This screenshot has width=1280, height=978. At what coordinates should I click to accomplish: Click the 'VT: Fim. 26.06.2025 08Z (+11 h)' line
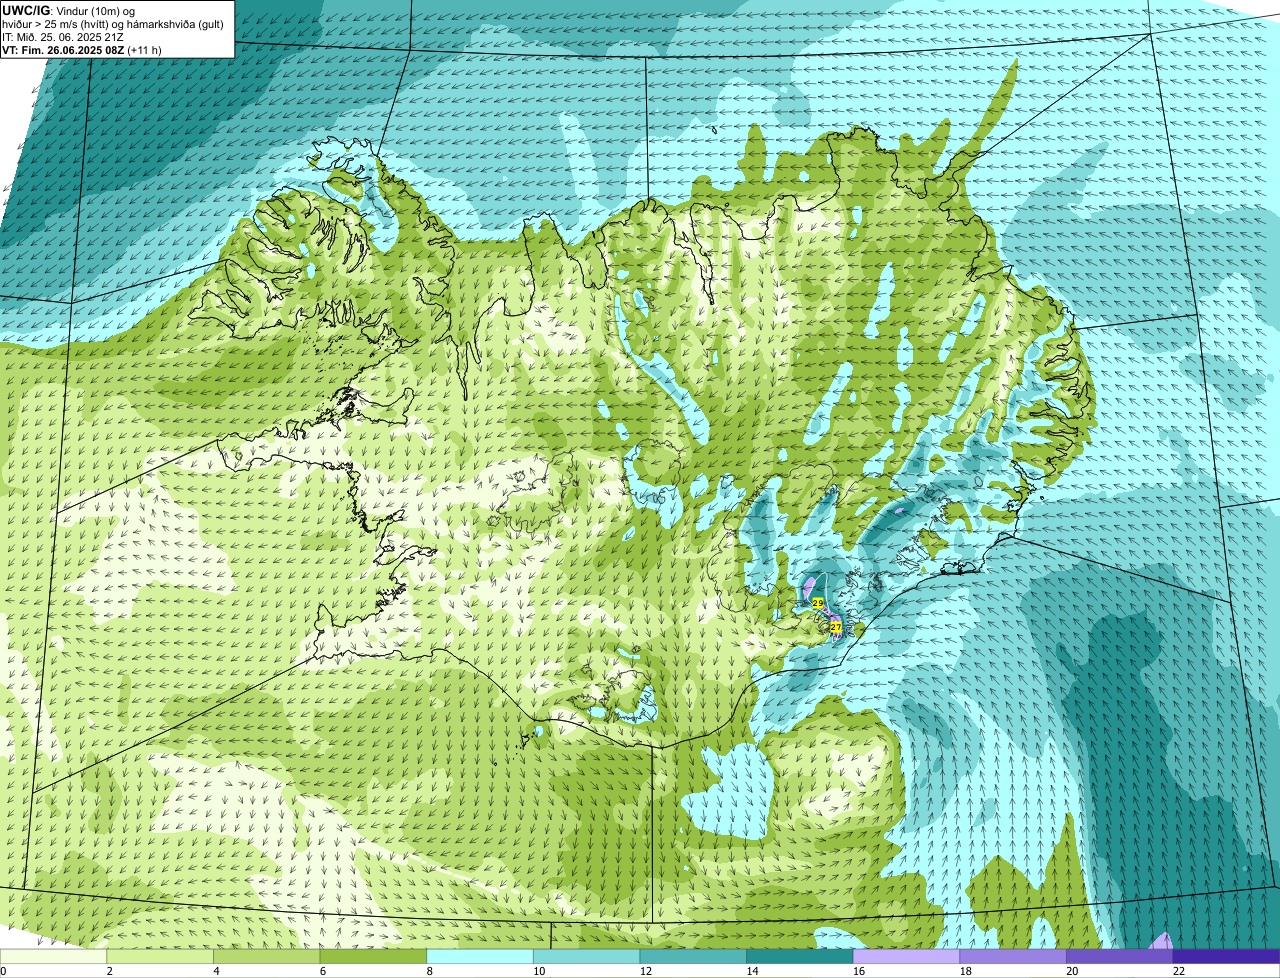pos(82,49)
